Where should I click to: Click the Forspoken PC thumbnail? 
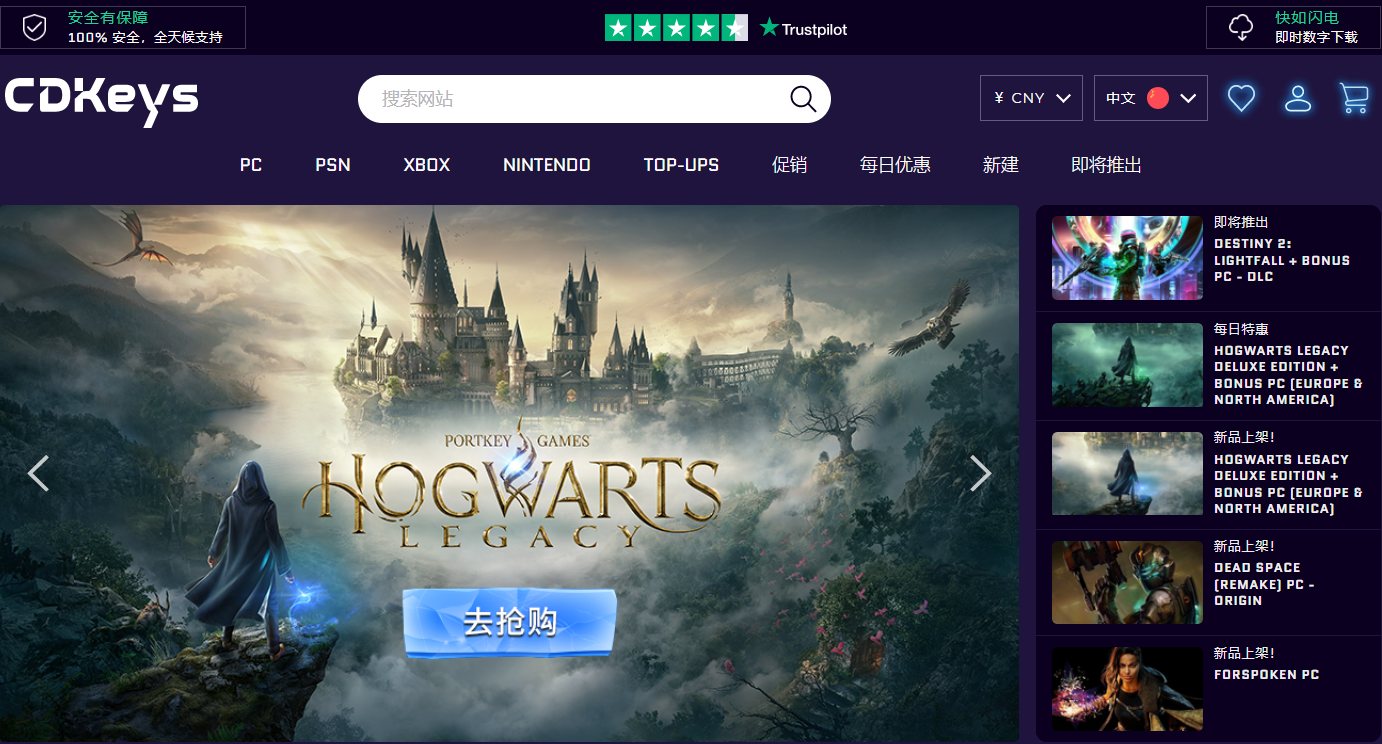[x=1127, y=689]
